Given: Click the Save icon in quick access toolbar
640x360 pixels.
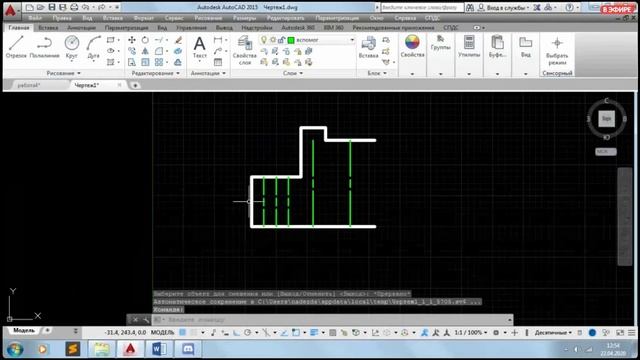Looking at the screenshot, I should [52, 7].
